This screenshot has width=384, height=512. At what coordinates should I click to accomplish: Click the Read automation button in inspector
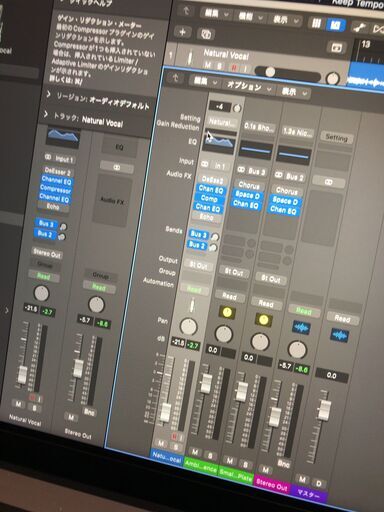(44, 276)
